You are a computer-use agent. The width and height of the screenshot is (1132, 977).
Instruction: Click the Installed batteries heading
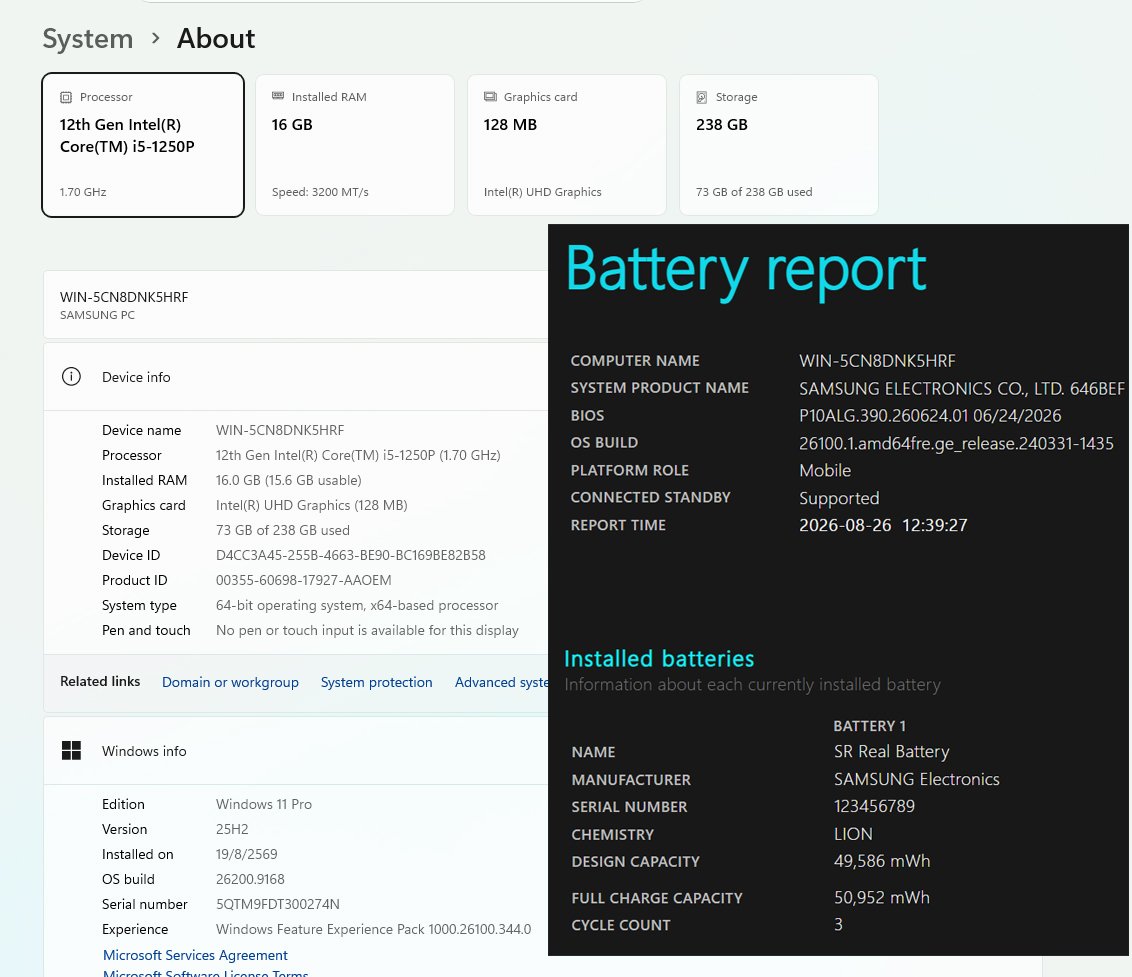658,658
